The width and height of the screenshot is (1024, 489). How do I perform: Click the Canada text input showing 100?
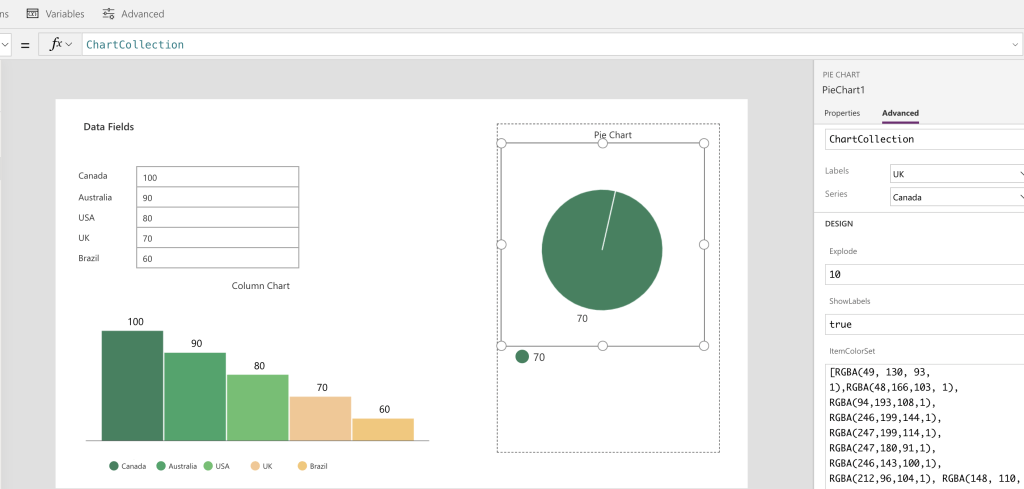pos(217,177)
